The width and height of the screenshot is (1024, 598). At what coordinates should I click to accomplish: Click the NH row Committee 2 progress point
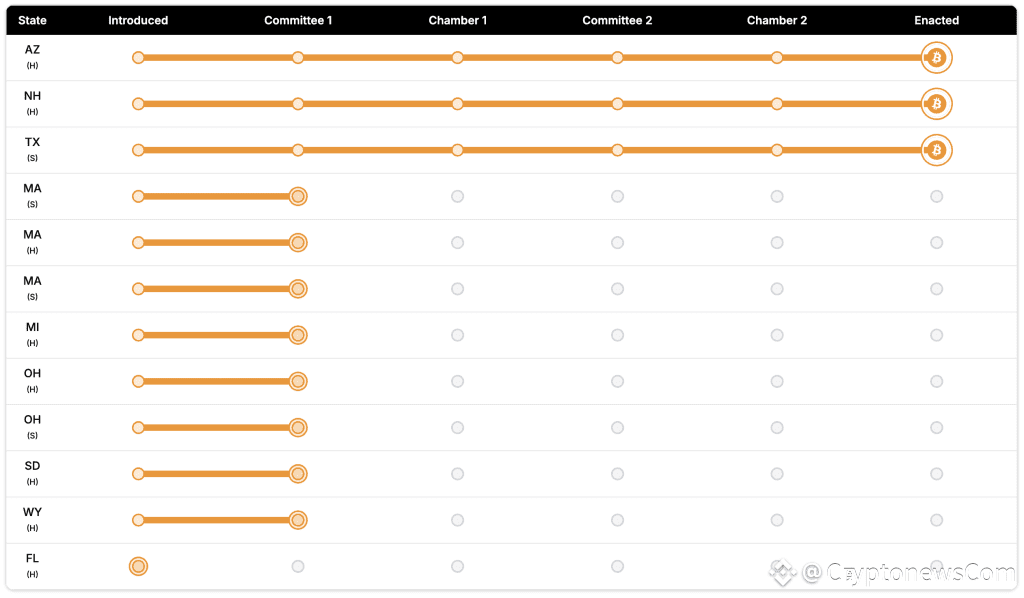pyautogui.click(x=617, y=104)
